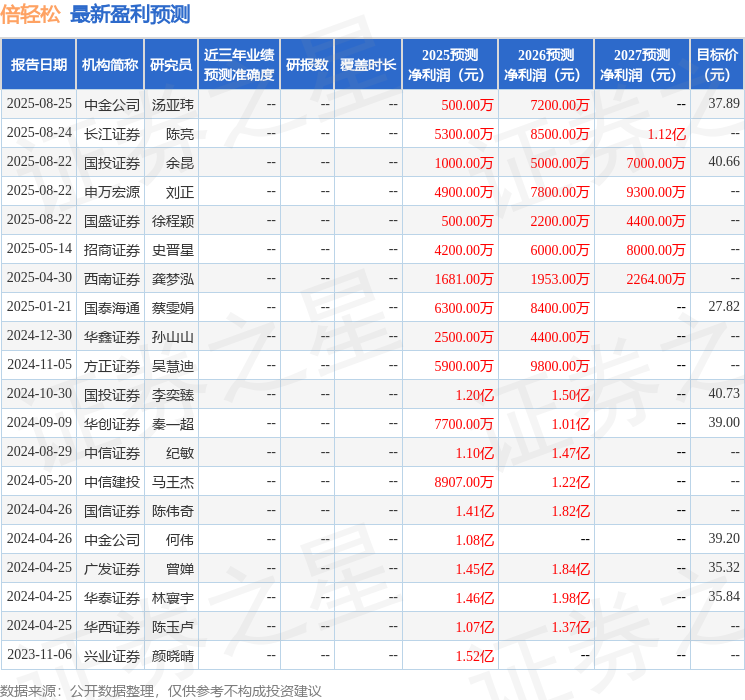Screen dimensions: 745x700
Task: Click the 2264.00万 forecast value
Action: coord(656,279)
